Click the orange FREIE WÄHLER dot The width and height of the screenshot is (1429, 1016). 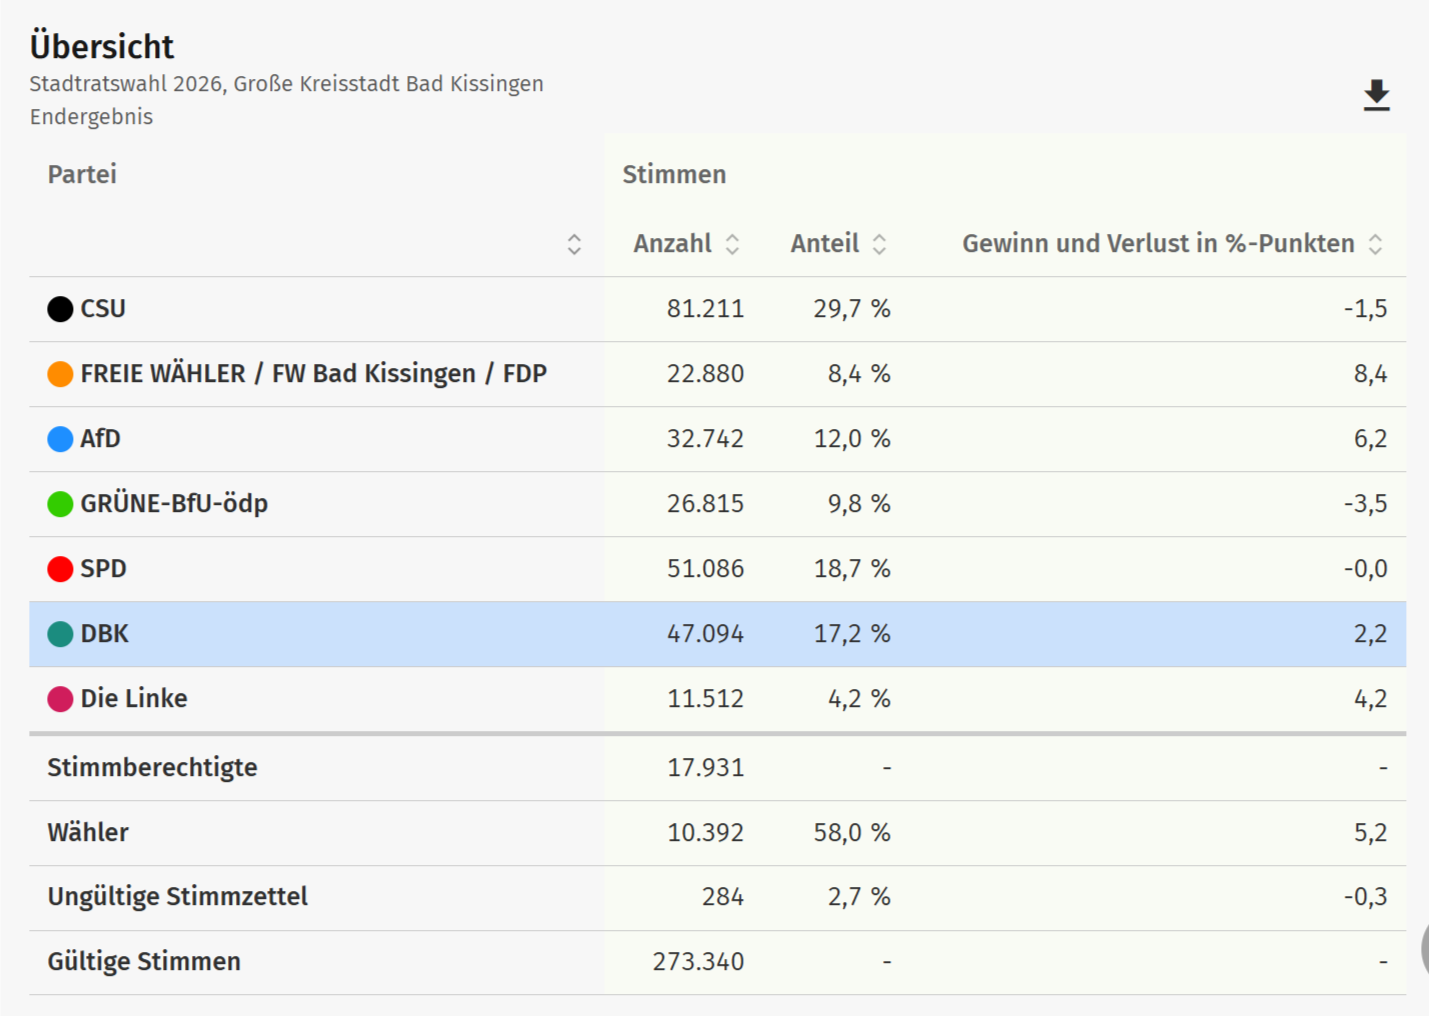pyautogui.click(x=60, y=374)
